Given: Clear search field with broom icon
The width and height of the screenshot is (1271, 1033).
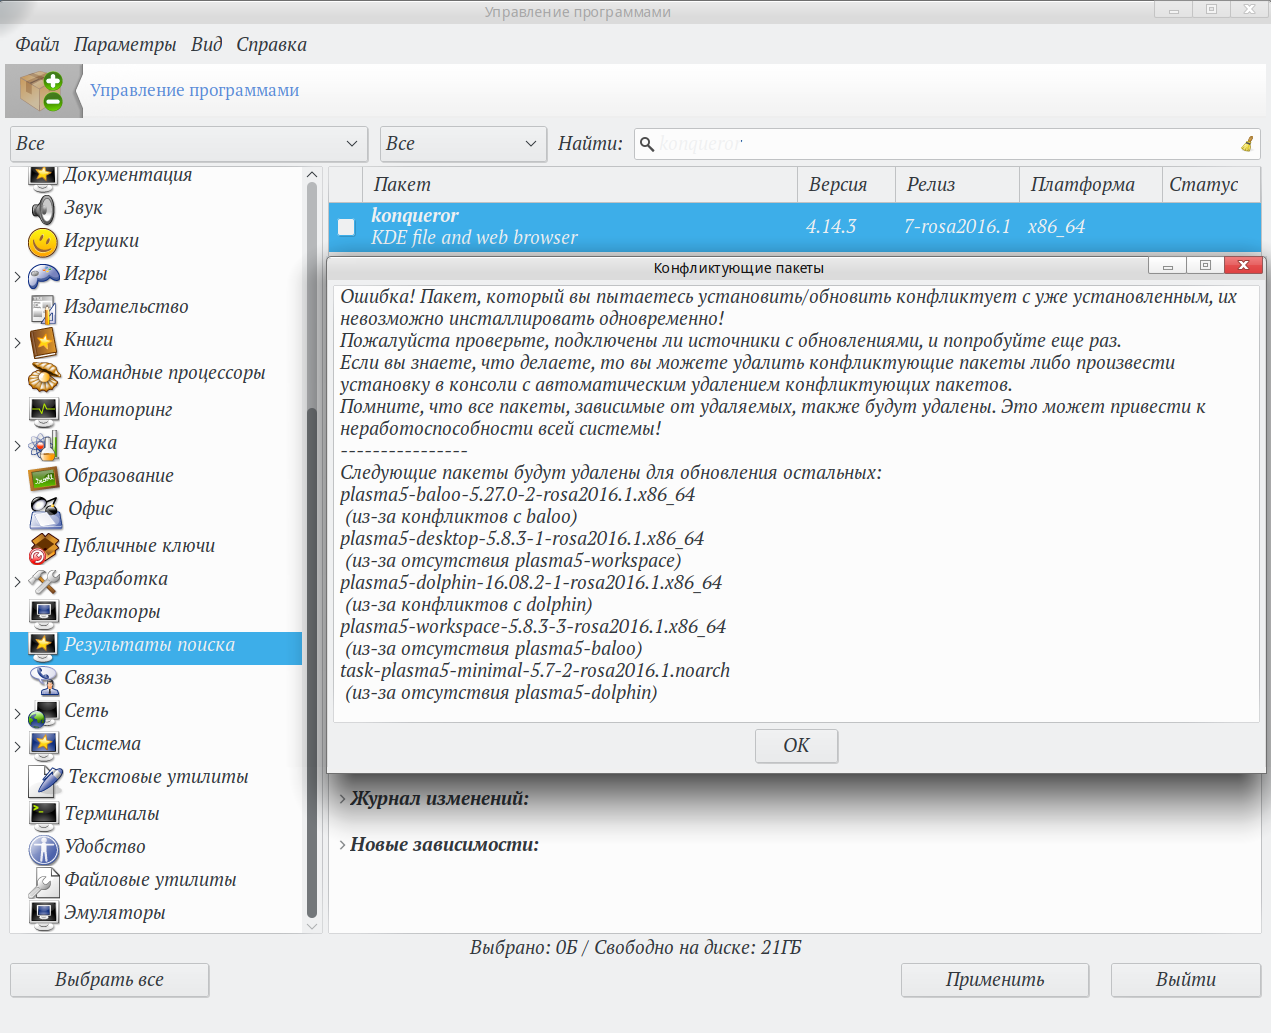Looking at the screenshot, I should (x=1247, y=144).
